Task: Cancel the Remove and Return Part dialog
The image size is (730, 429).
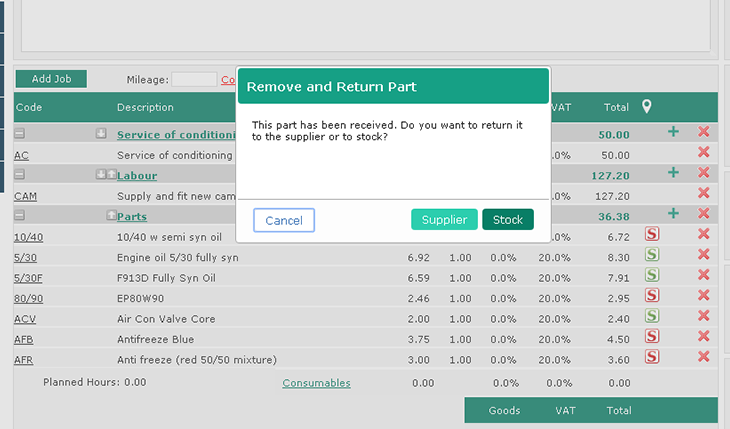Action: (x=284, y=220)
